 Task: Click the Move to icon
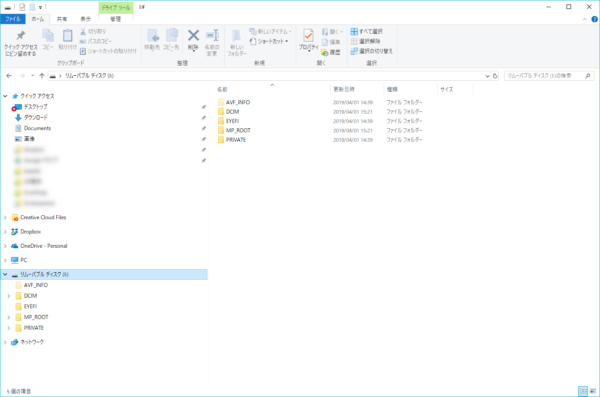click(x=152, y=36)
